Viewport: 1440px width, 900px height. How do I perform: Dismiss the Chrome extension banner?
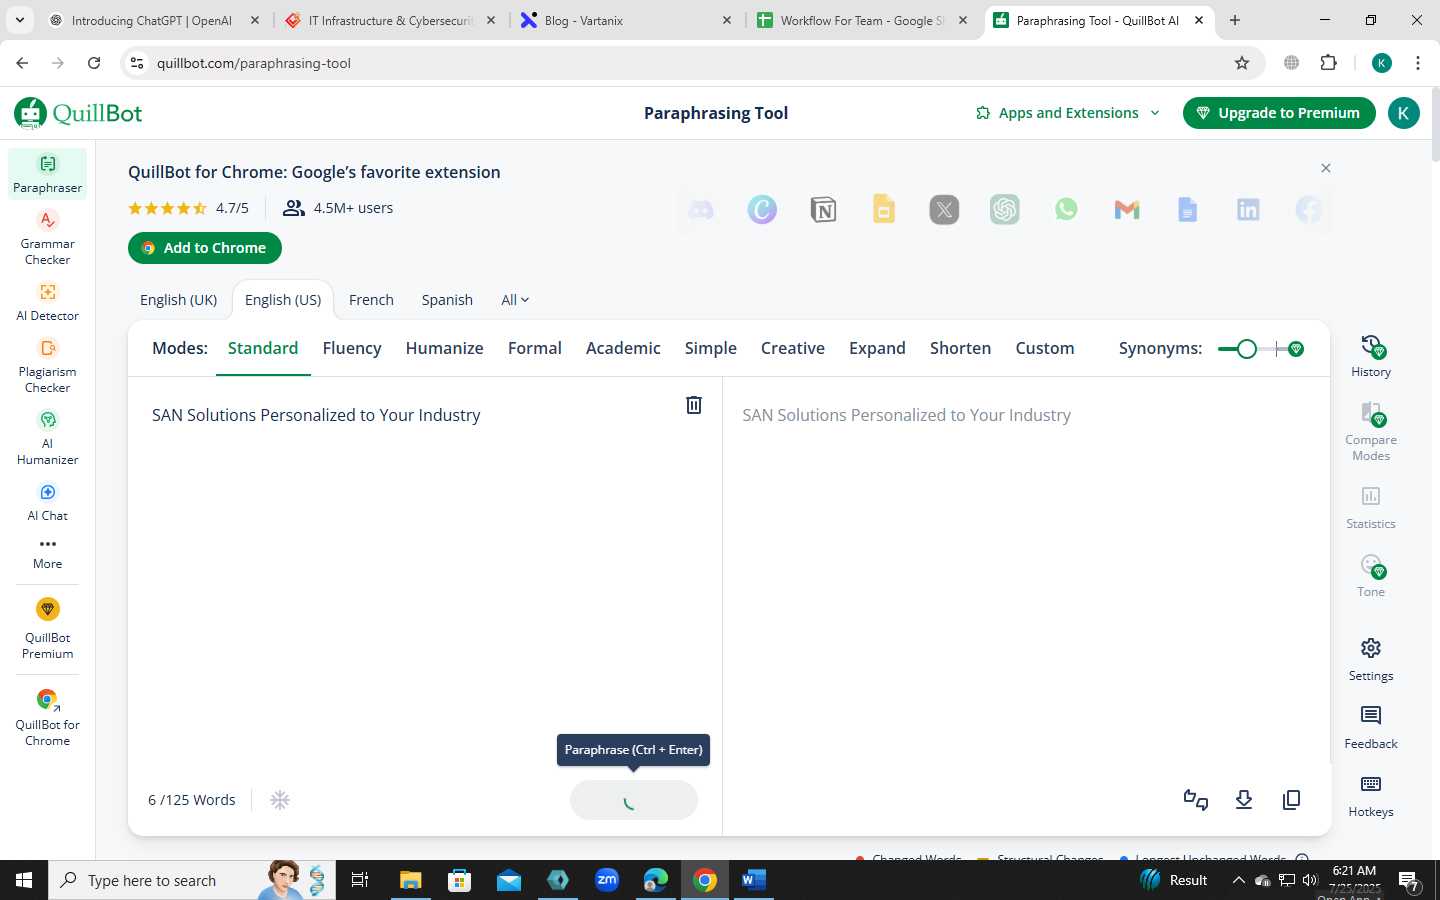[x=1326, y=168]
